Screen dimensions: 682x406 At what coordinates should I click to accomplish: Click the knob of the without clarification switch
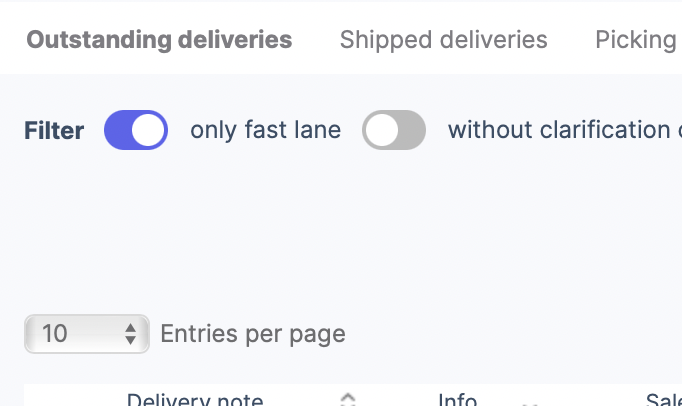click(x=381, y=130)
